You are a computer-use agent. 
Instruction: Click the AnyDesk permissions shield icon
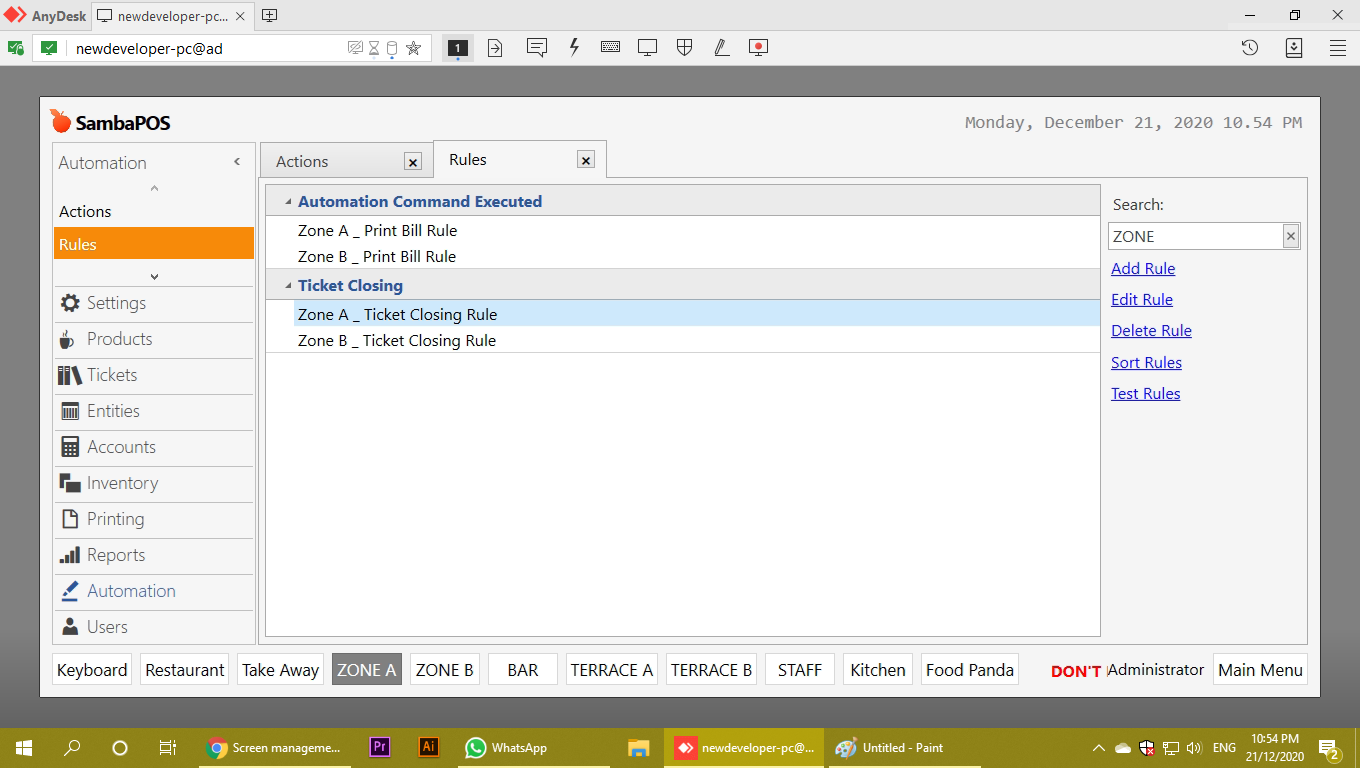click(x=684, y=47)
